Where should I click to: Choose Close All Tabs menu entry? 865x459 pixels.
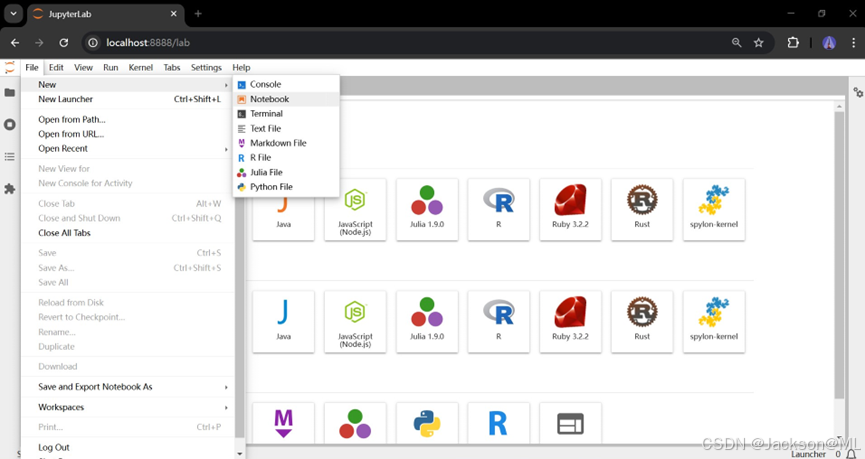tap(126, 233)
